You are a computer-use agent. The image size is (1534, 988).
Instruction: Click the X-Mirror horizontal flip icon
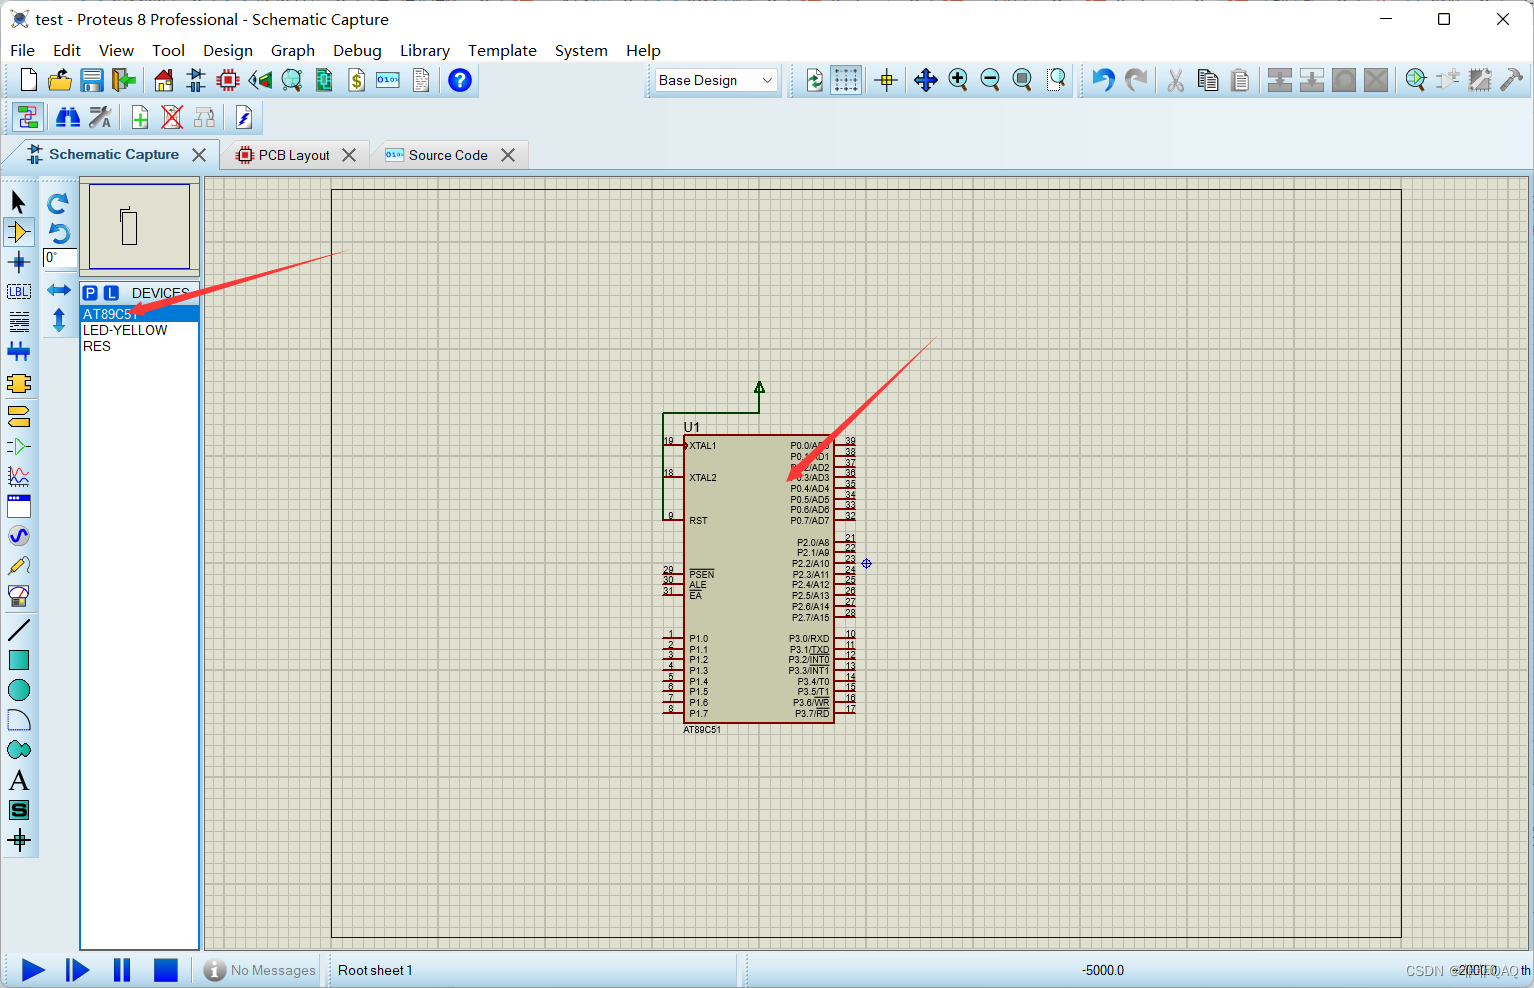(59, 290)
